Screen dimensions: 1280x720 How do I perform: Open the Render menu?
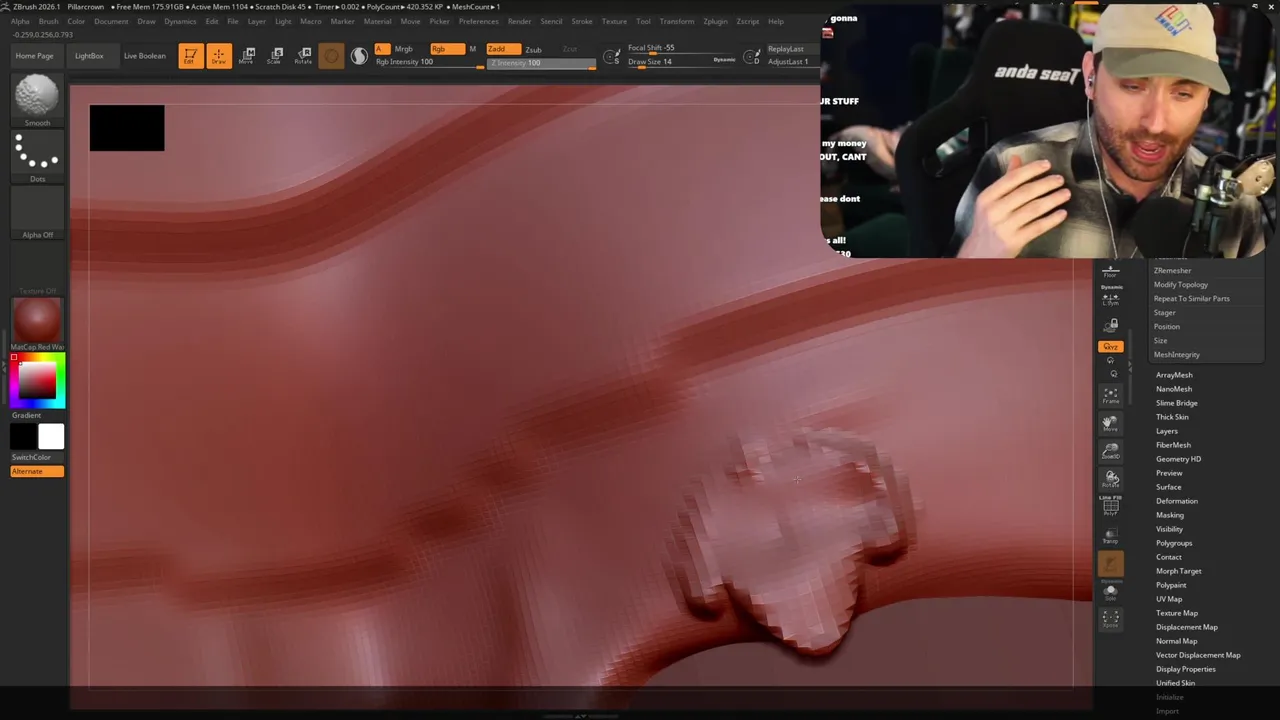tap(519, 21)
